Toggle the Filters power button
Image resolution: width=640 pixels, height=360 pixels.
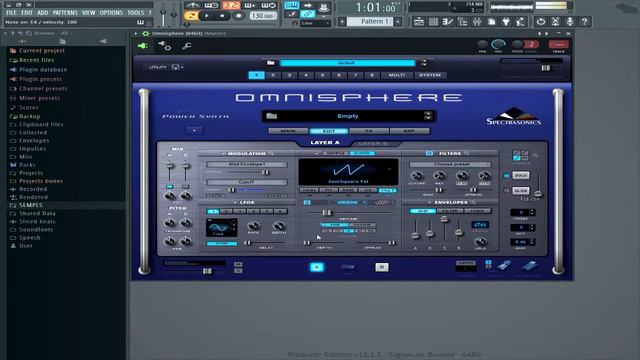click(x=429, y=153)
